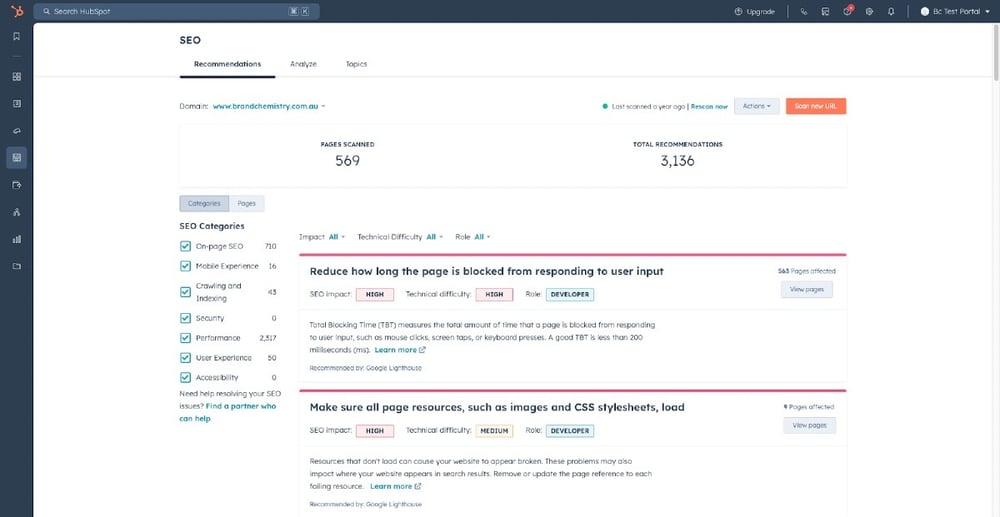
Task: Click the SEO page title
Action: (x=190, y=40)
